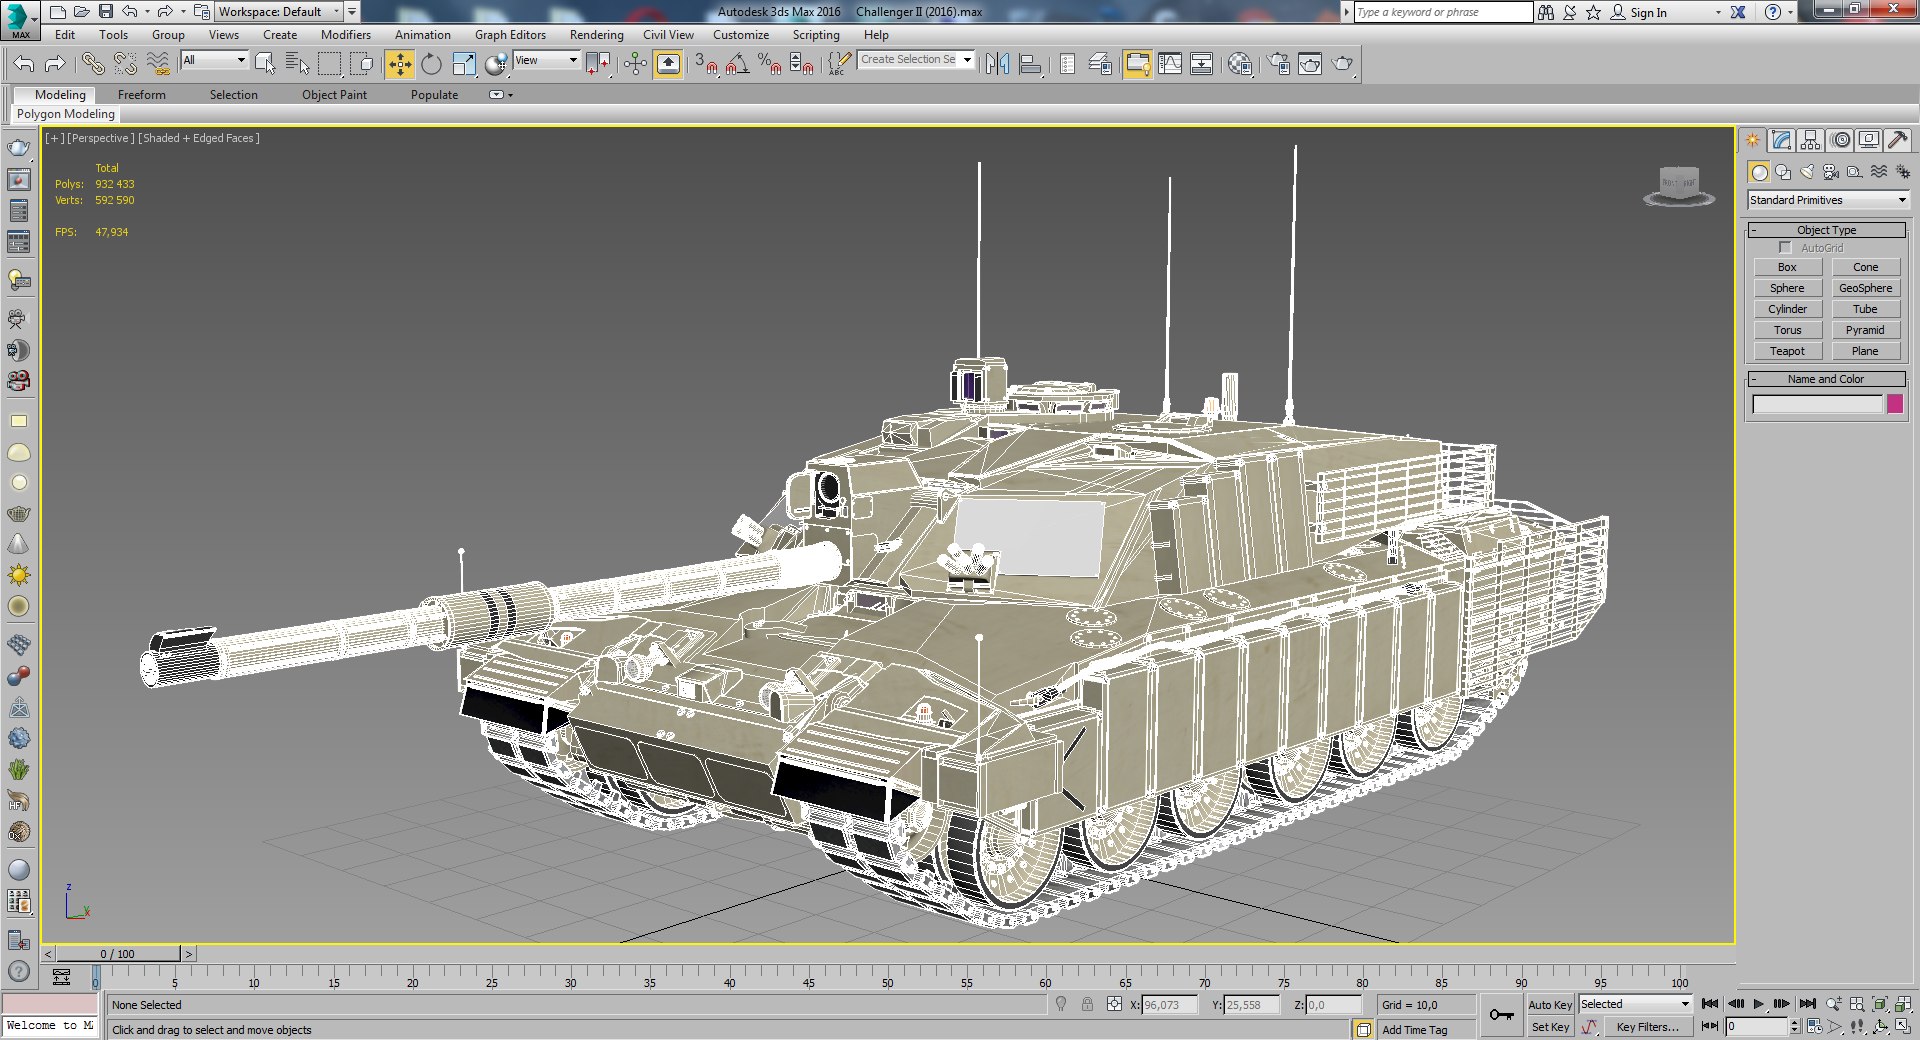This screenshot has width=1920, height=1040.
Task: Toggle the Selection Lock padlock
Action: coord(1087,1004)
